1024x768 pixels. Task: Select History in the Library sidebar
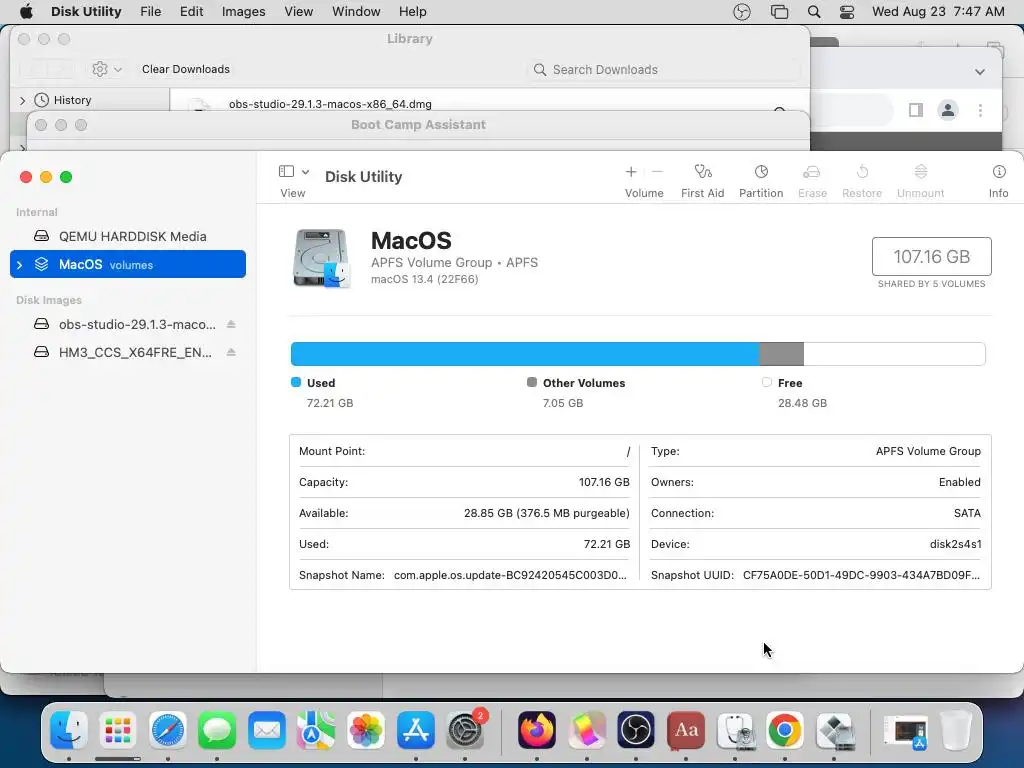click(x=72, y=100)
